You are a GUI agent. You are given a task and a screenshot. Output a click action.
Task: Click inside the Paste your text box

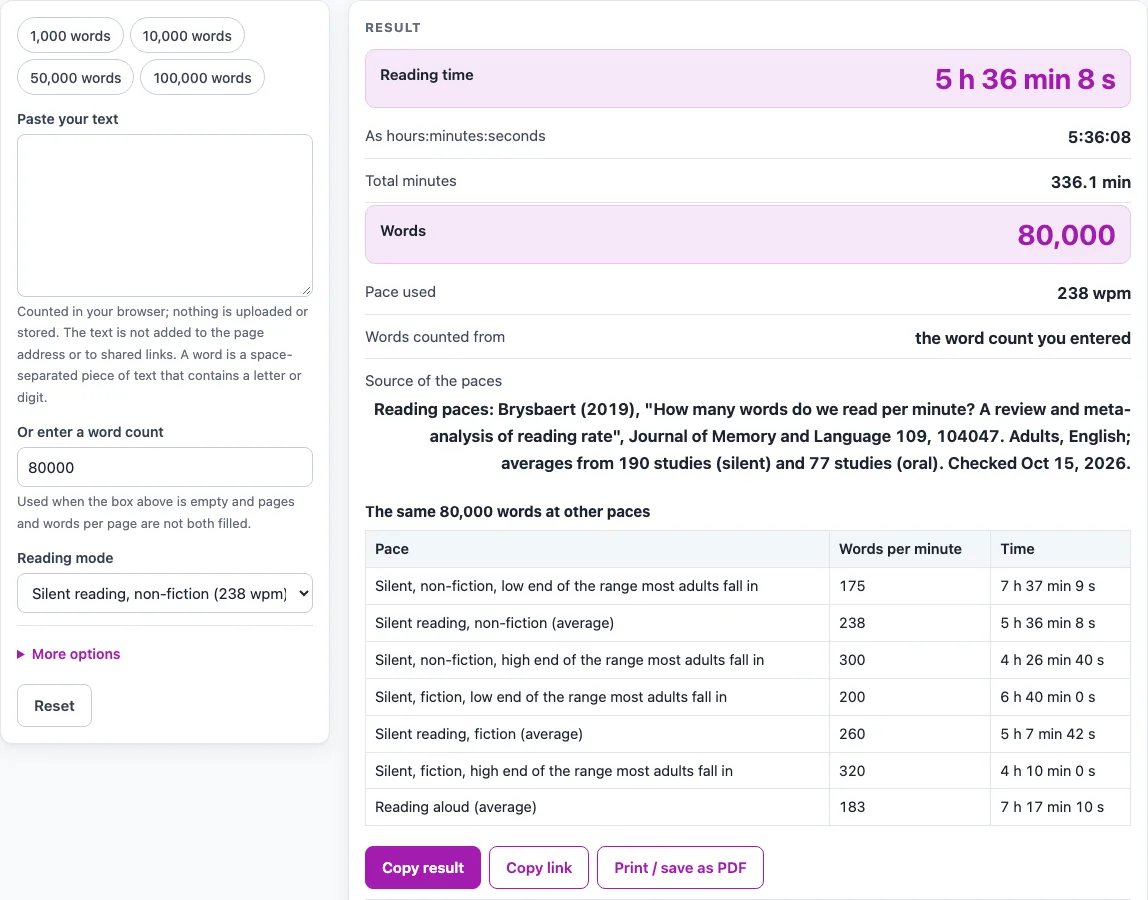[165, 215]
